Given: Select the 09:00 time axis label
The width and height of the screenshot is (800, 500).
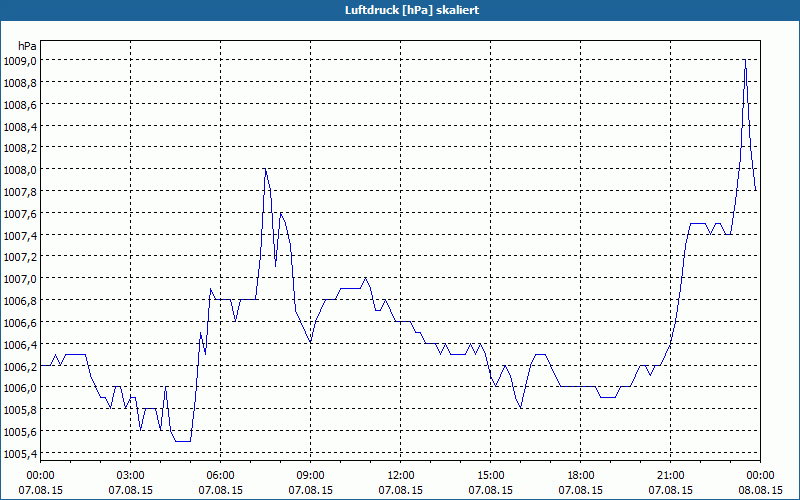Looking at the screenshot, I should [x=310, y=476].
